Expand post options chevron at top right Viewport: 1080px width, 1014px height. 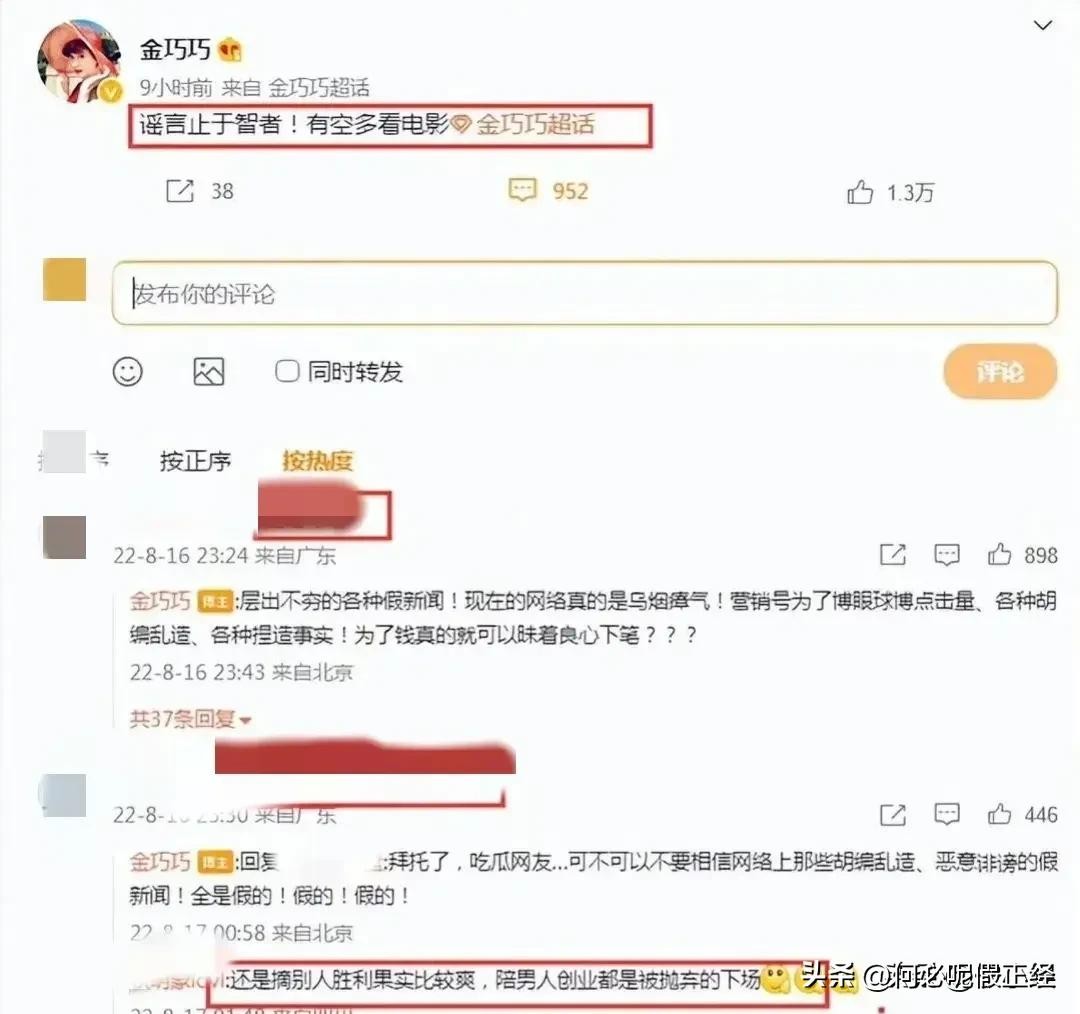point(1043,25)
